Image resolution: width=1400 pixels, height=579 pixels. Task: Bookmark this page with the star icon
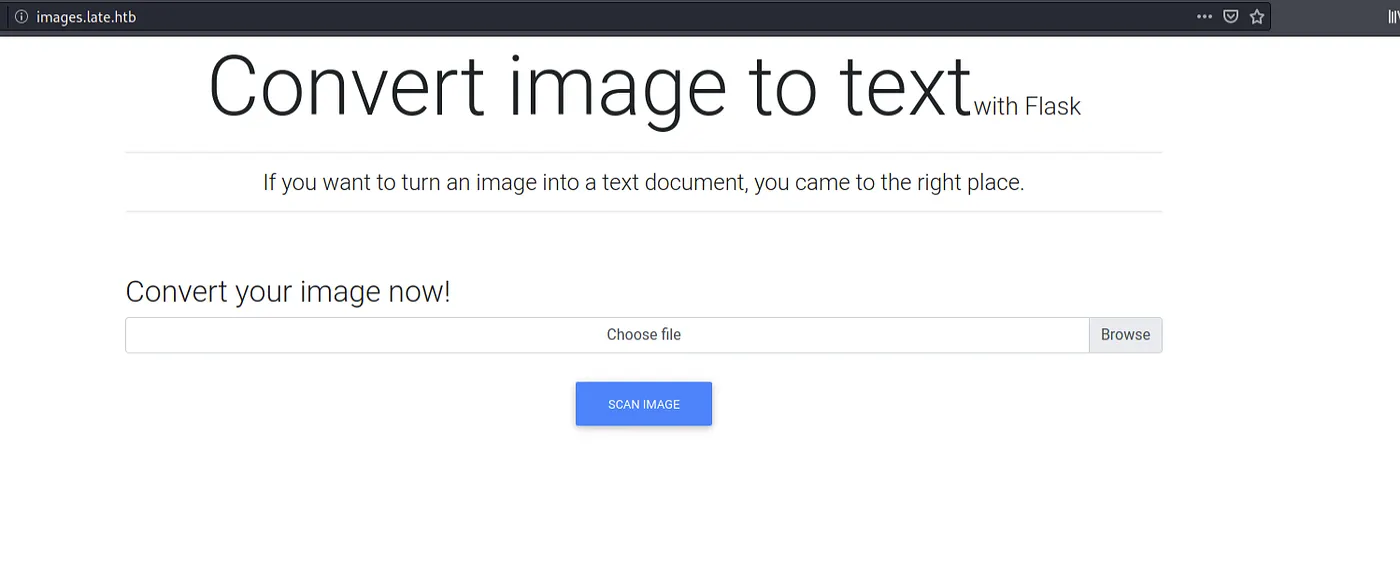click(x=1257, y=17)
